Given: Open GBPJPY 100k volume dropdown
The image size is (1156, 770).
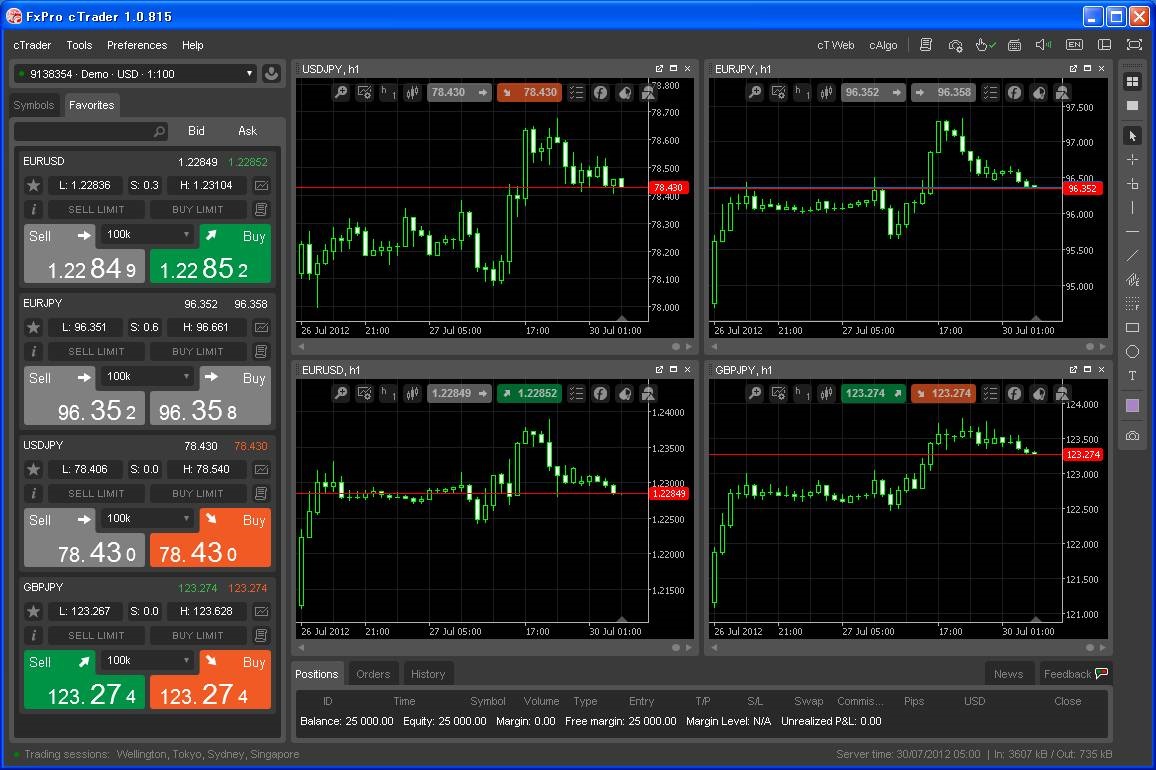Looking at the screenshot, I should coord(148,661).
